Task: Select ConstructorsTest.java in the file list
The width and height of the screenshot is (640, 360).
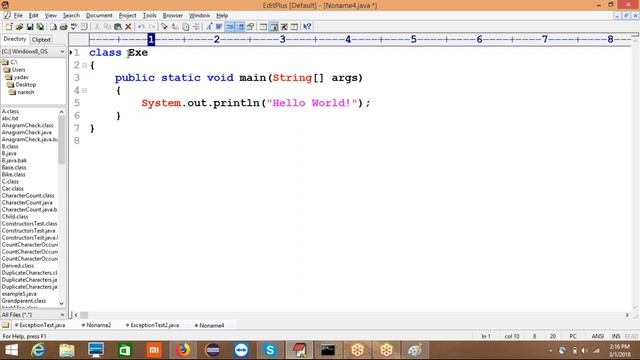Action: [x=28, y=231]
